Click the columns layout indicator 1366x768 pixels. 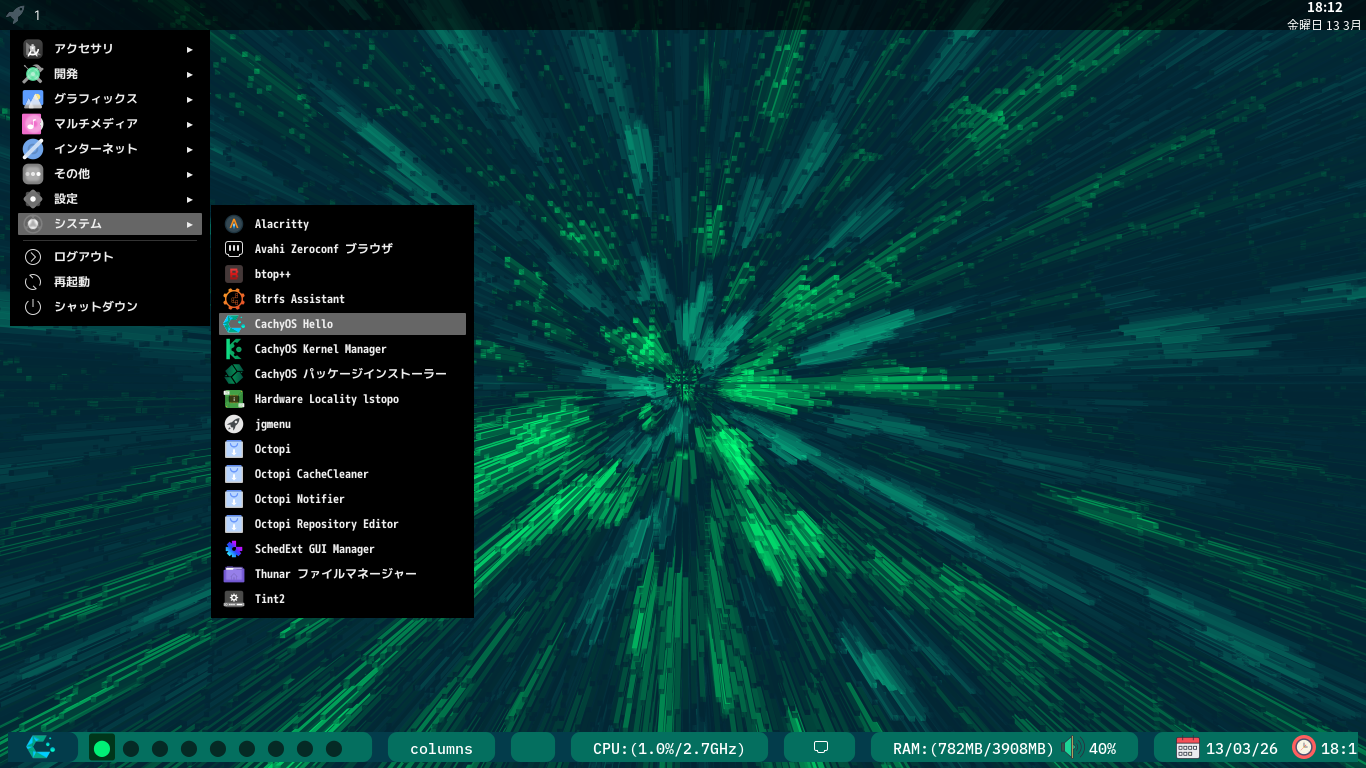tap(441, 748)
